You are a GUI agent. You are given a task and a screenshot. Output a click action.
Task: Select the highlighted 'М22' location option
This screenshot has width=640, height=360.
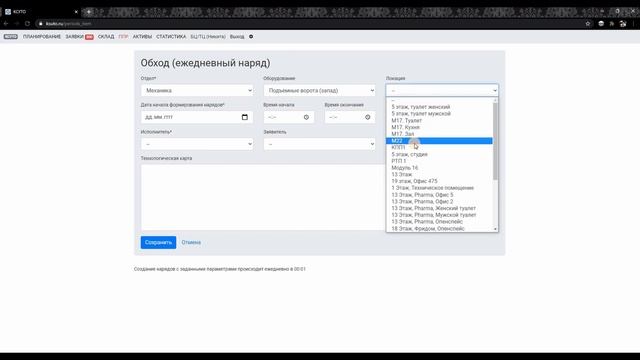[x=439, y=141]
